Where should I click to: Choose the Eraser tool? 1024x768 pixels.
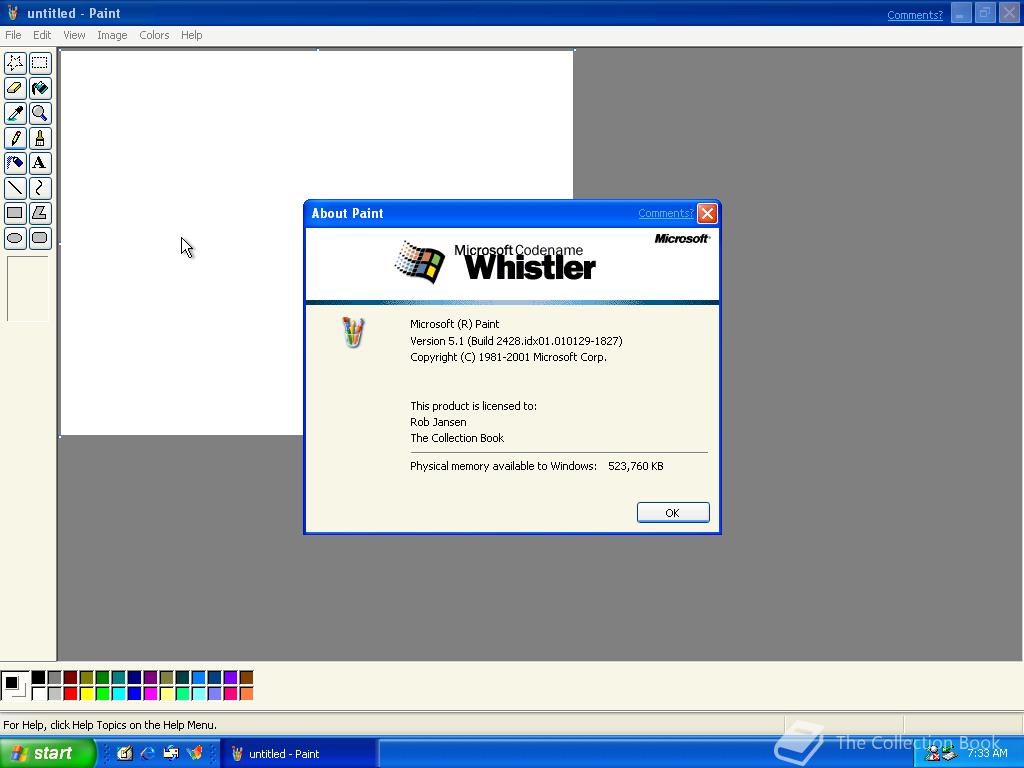click(15, 88)
